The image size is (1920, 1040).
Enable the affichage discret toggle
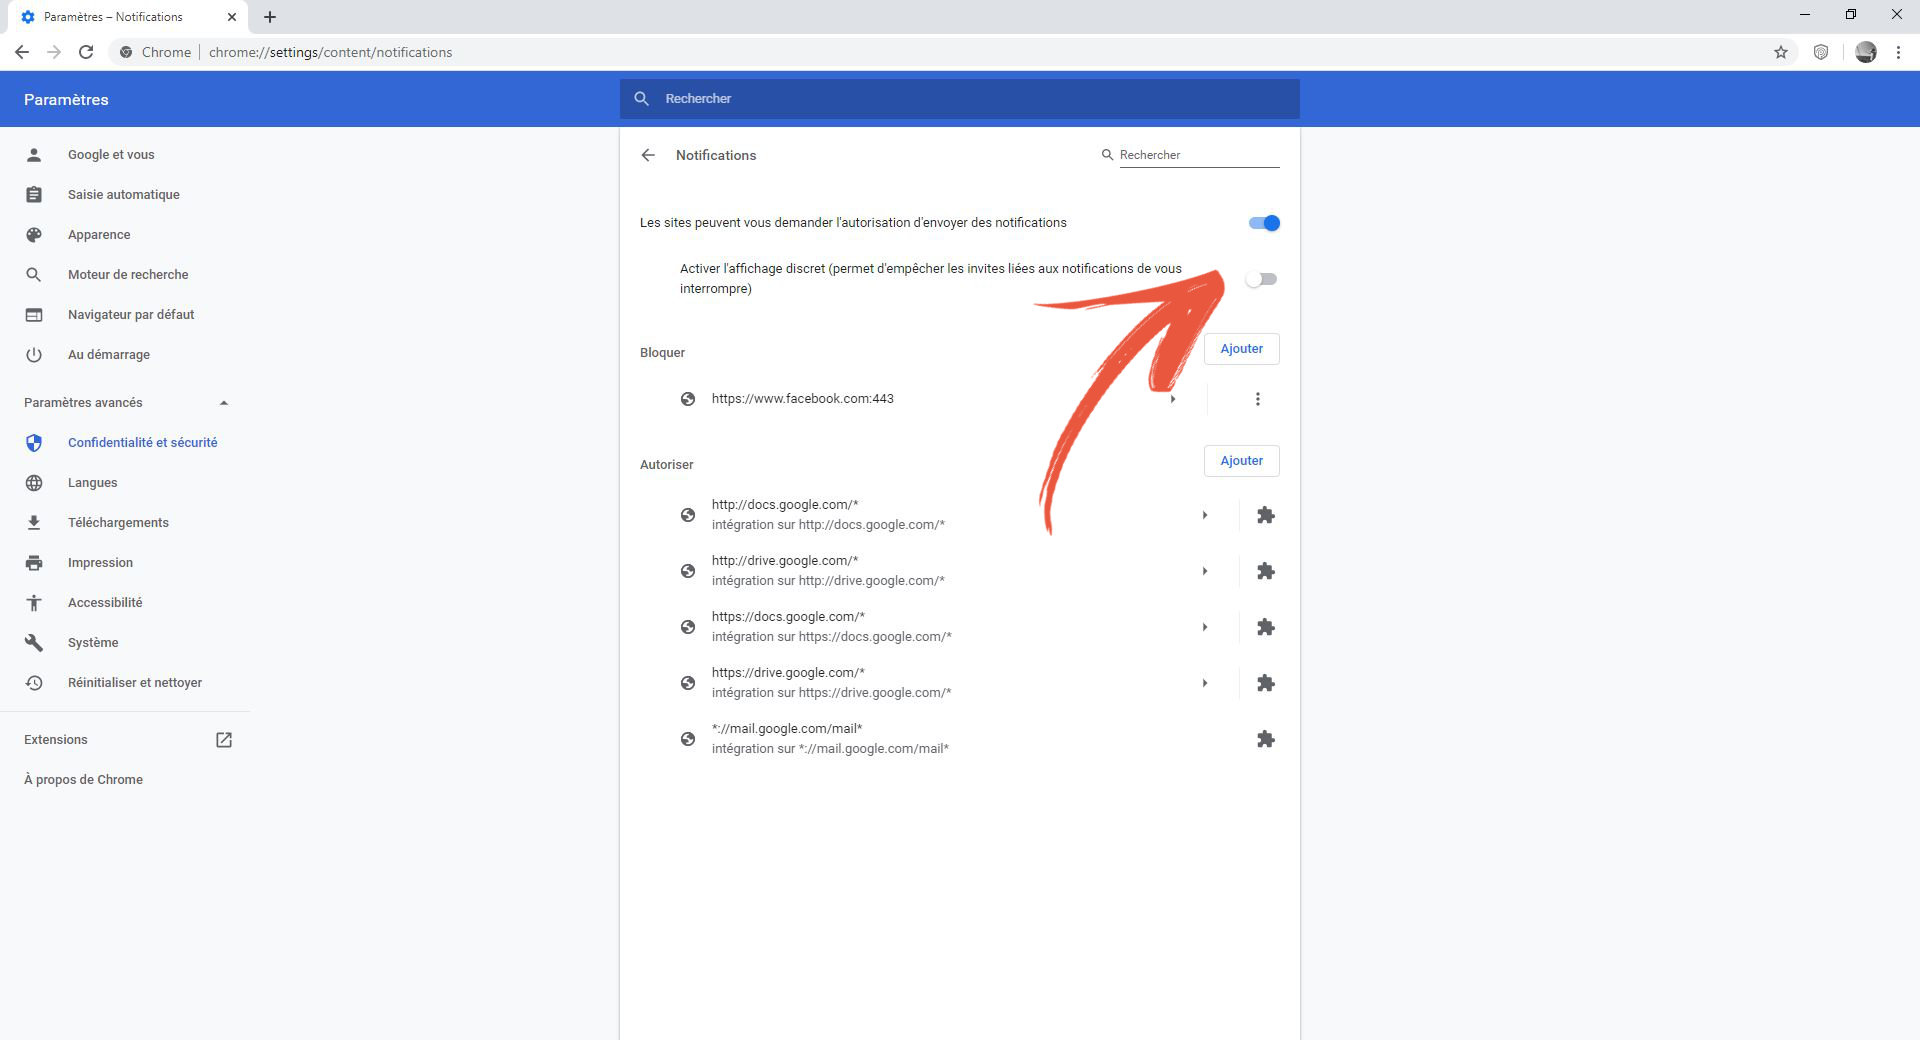pyautogui.click(x=1261, y=279)
